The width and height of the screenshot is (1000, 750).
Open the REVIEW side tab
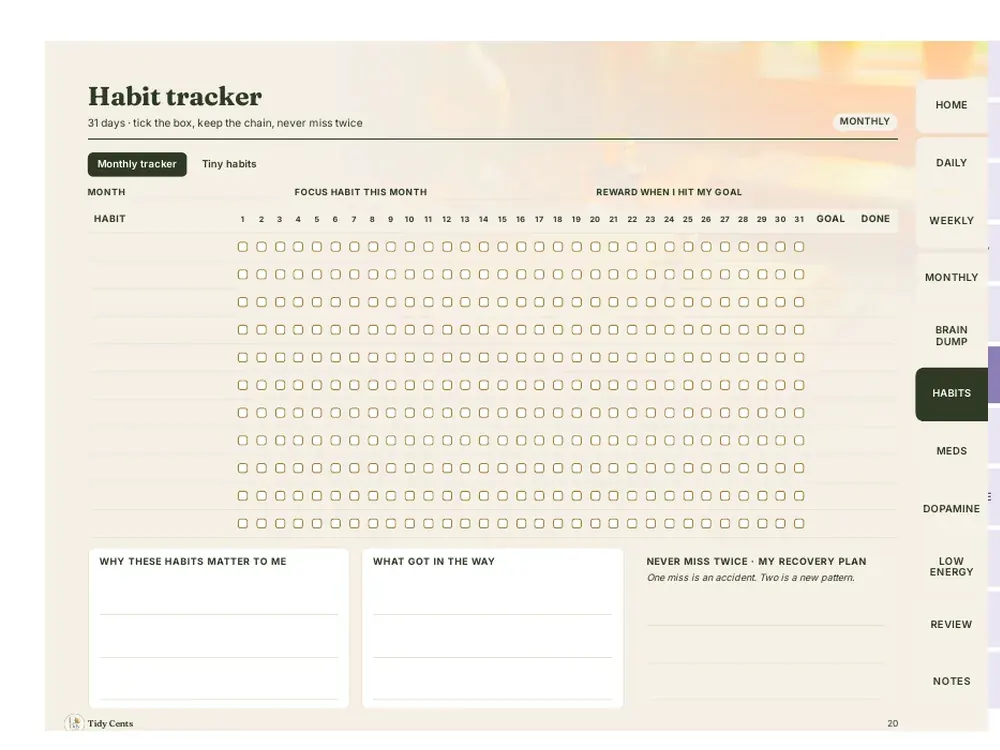coord(952,624)
